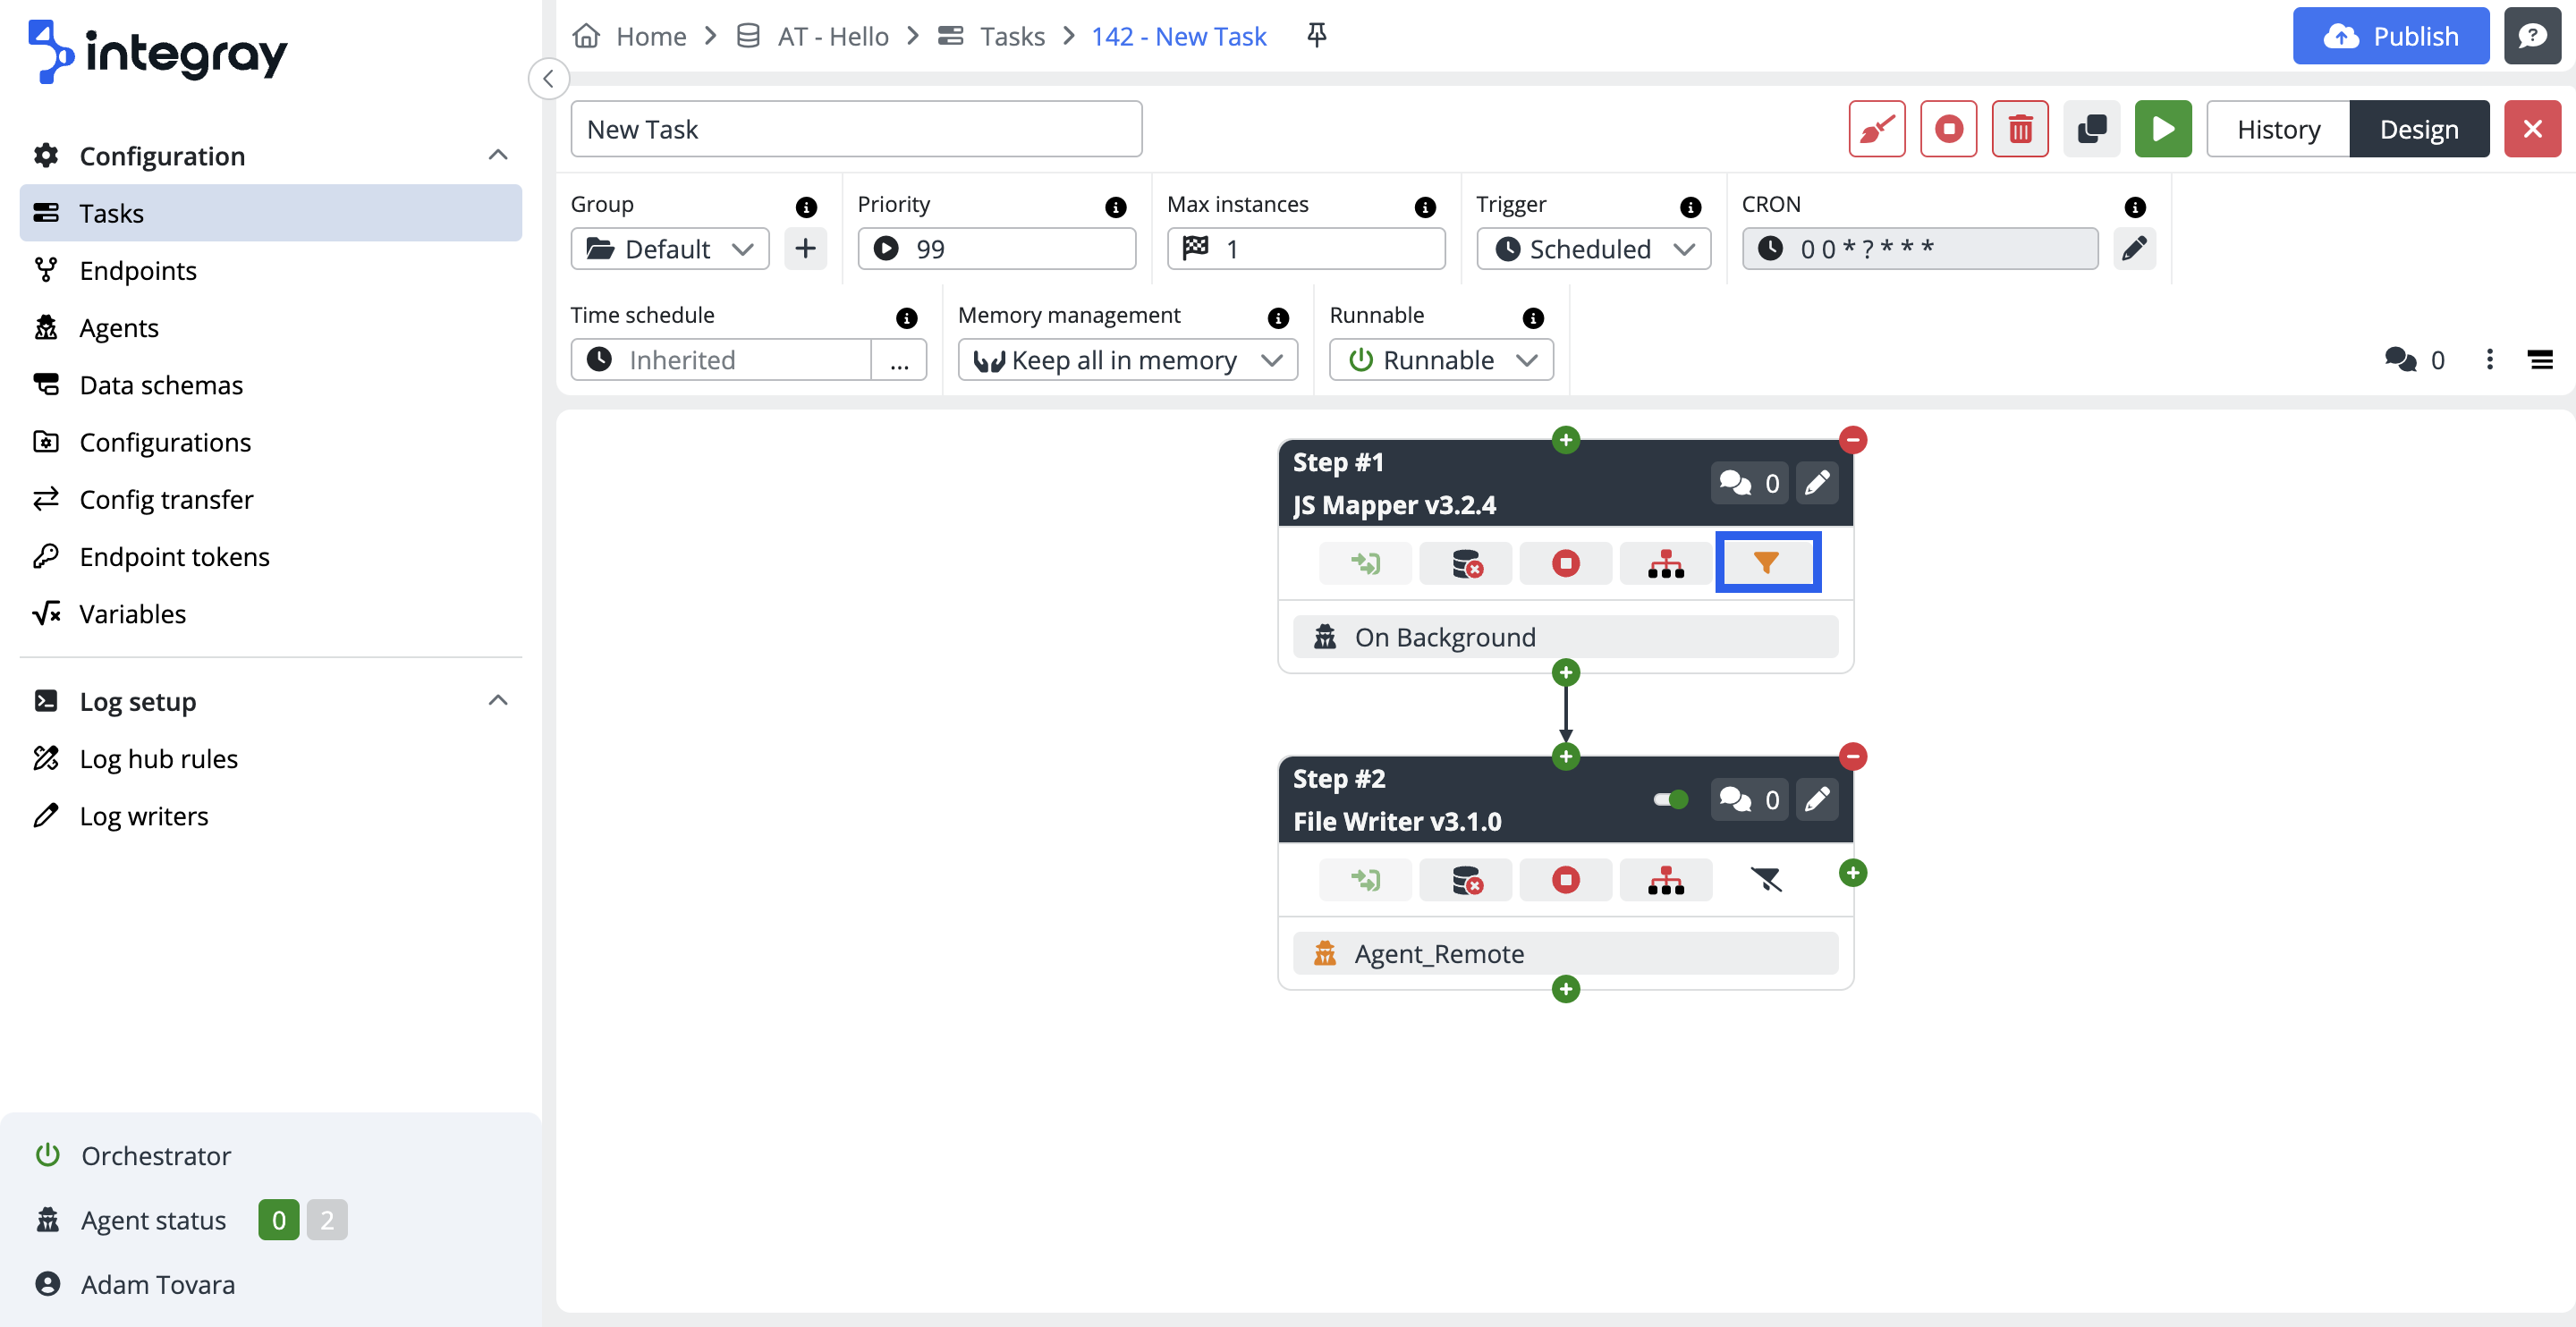Screen dimensions: 2576x1327
Task: Open the AT - Hello breadcrumb link
Action: [832, 35]
